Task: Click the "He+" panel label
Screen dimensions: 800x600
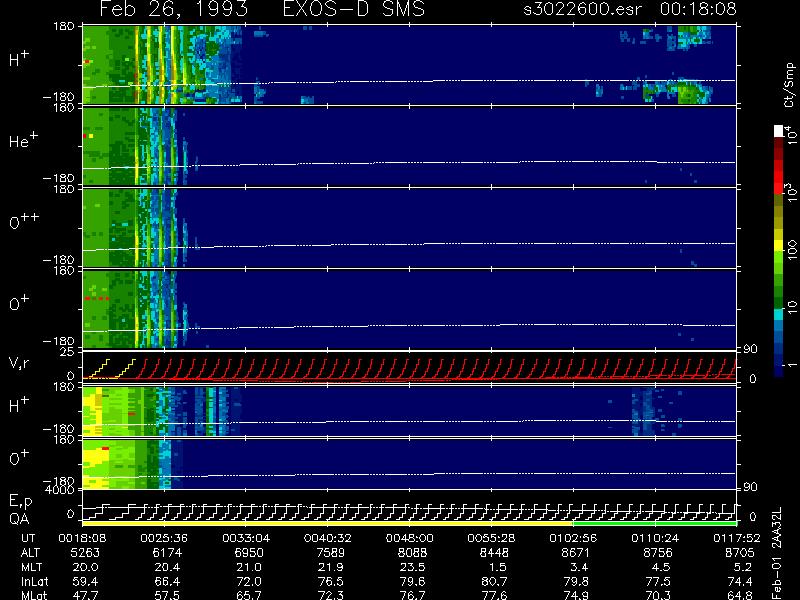Action: [23, 140]
